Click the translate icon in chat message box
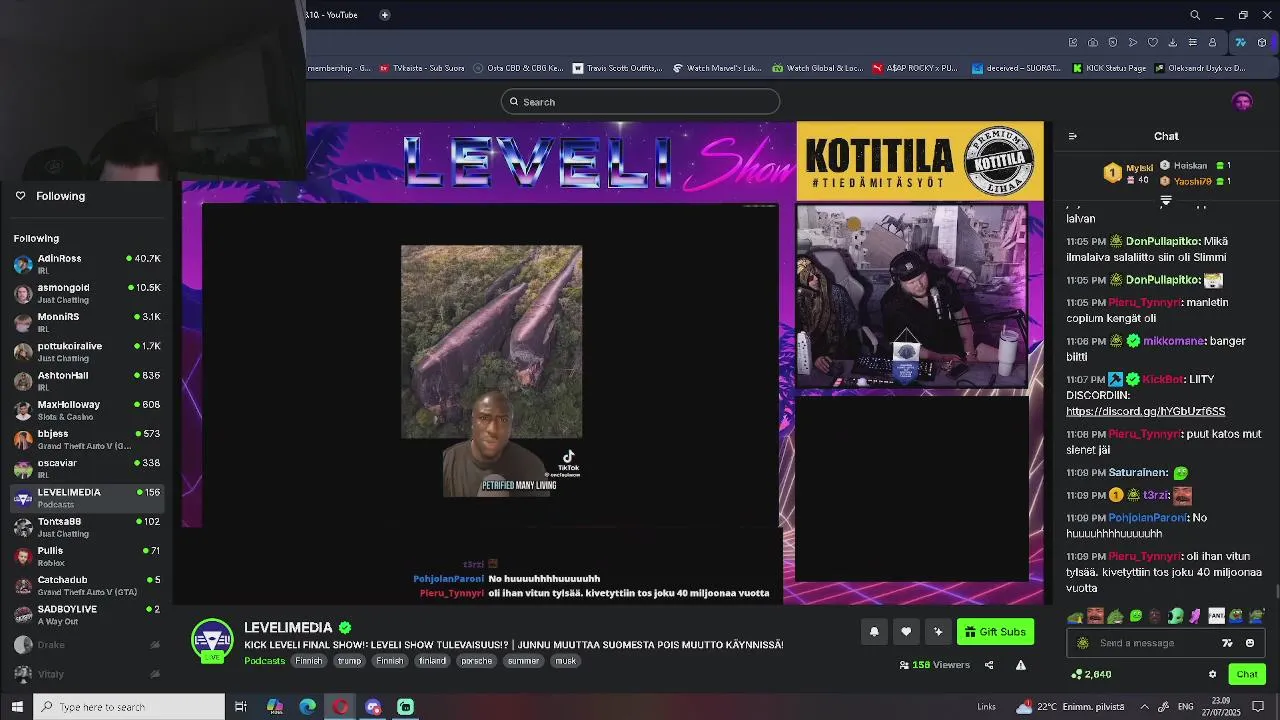Viewport: 1280px width, 720px height. (1227, 643)
